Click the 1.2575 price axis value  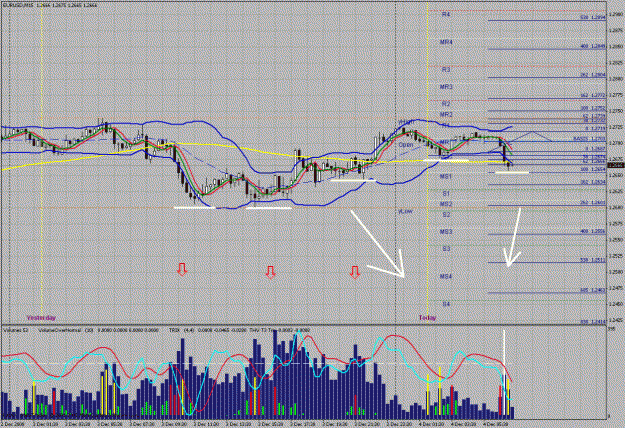point(616,224)
